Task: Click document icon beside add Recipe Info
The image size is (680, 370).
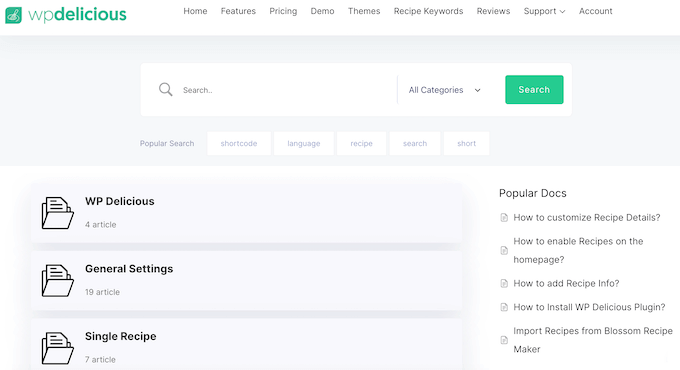Action: [x=504, y=283]
